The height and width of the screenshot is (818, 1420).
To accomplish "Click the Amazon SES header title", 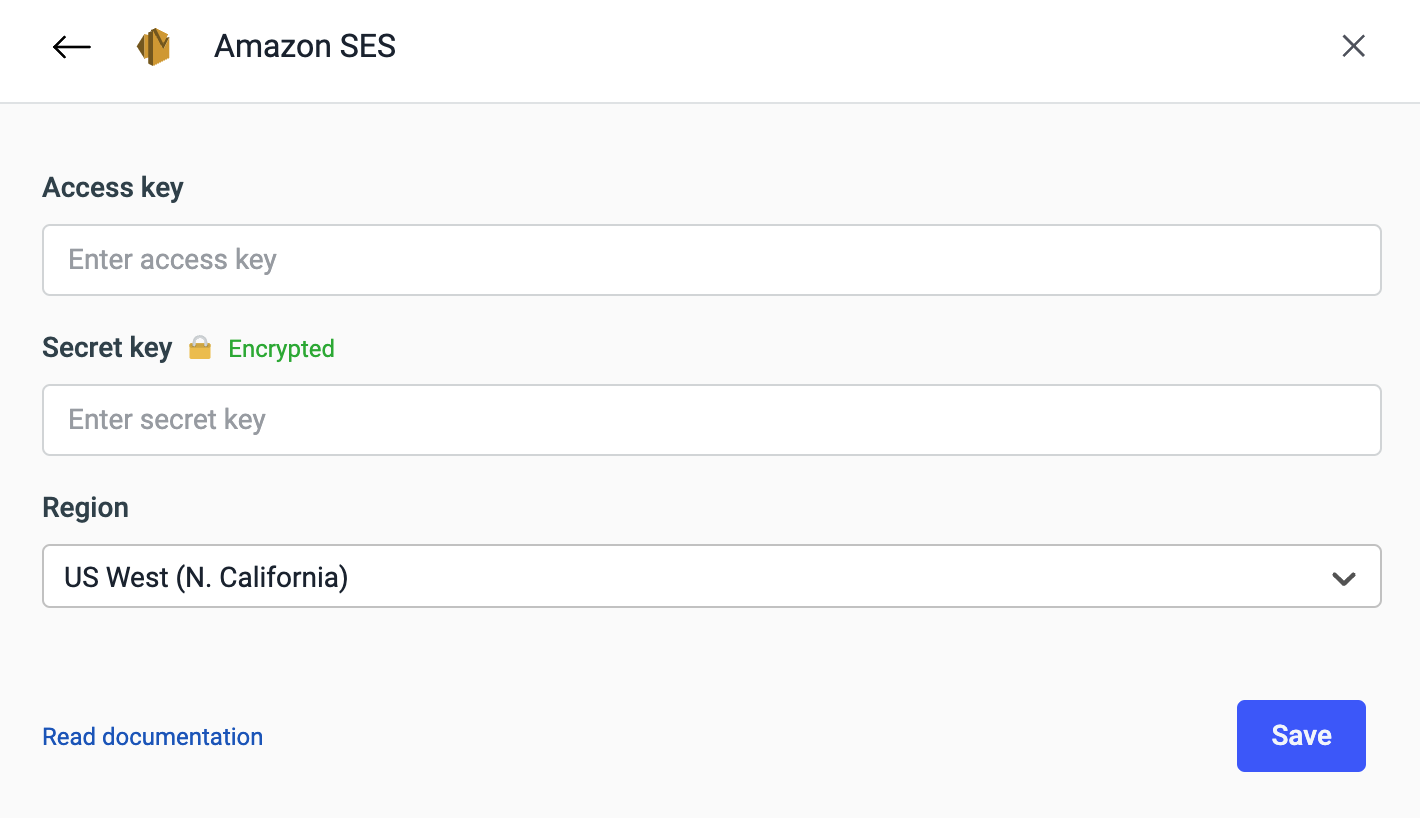I will [305, 46].
